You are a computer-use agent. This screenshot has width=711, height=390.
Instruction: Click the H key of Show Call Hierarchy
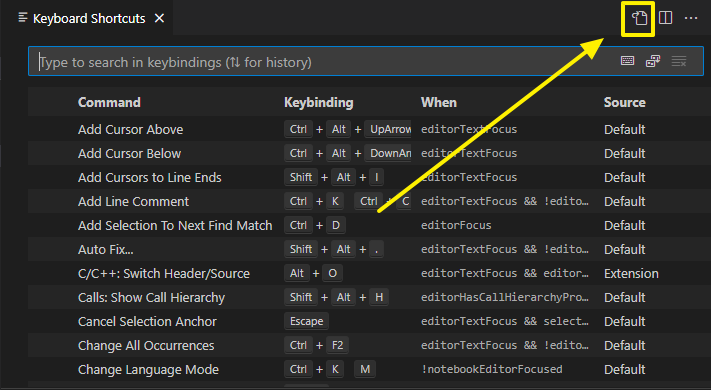click(x=379, y=297)
